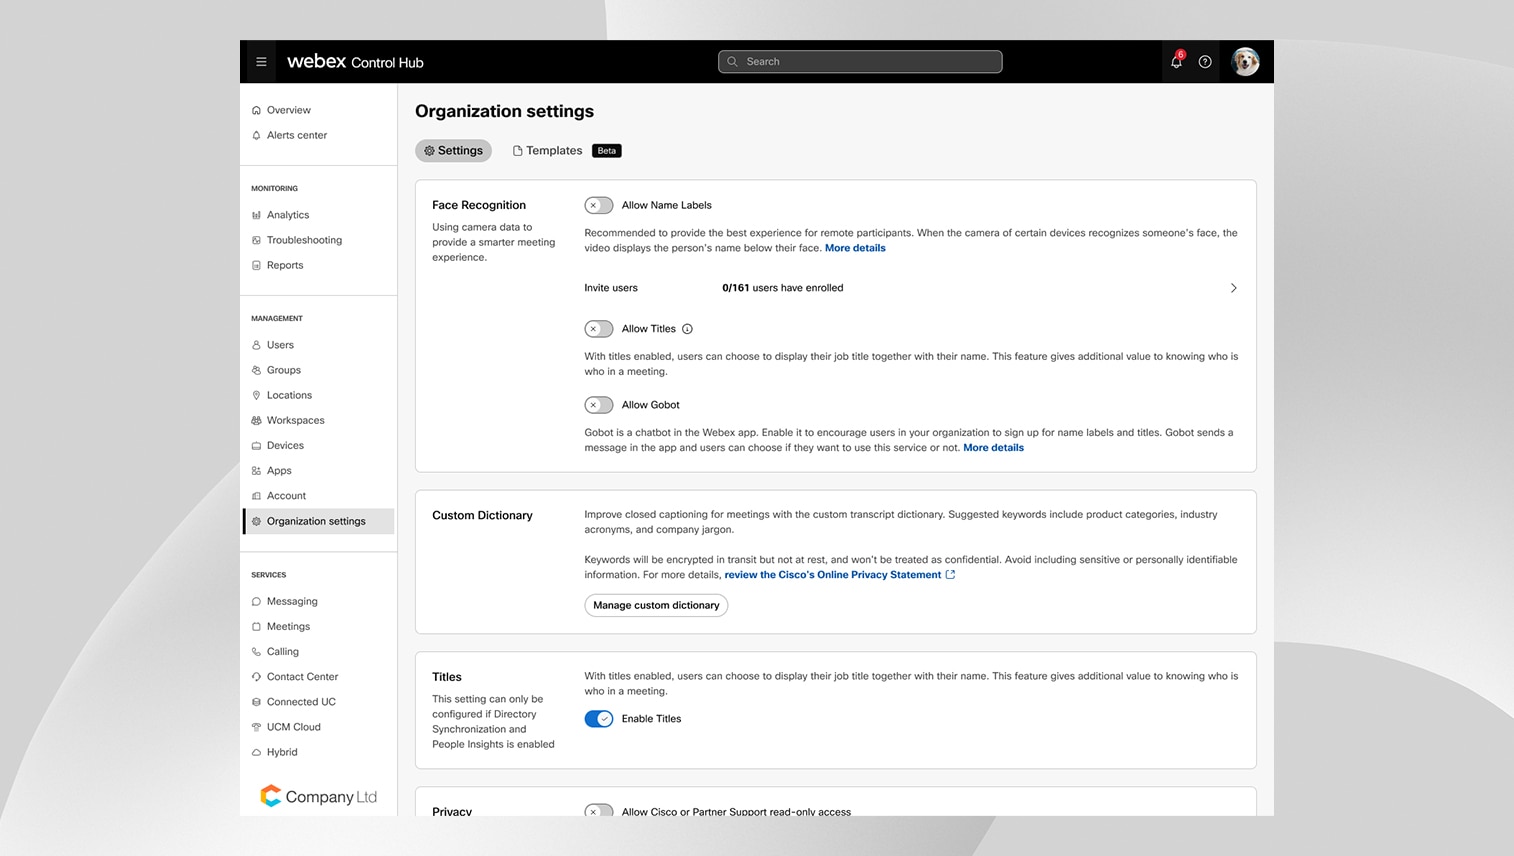The image size is (1514, 856).
Task: Switch to the Settings tab
Action: pyautogui.click(x=453, y=151)
